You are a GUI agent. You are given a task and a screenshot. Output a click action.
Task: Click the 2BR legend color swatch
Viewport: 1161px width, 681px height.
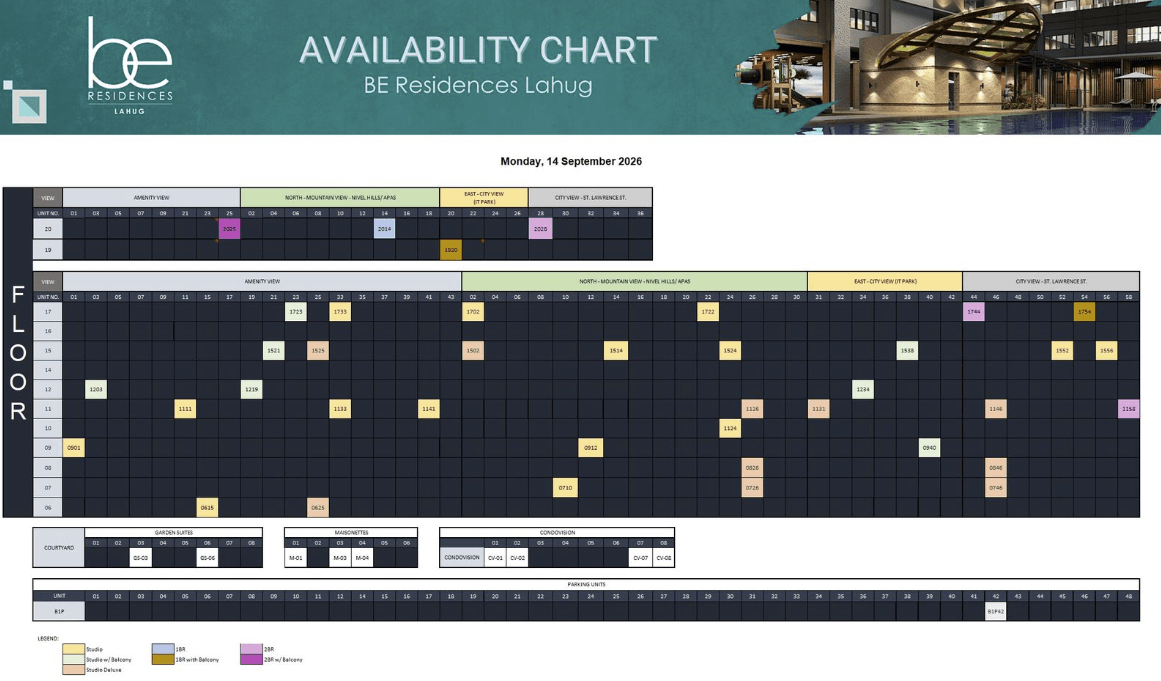click(x=252, y=649)
